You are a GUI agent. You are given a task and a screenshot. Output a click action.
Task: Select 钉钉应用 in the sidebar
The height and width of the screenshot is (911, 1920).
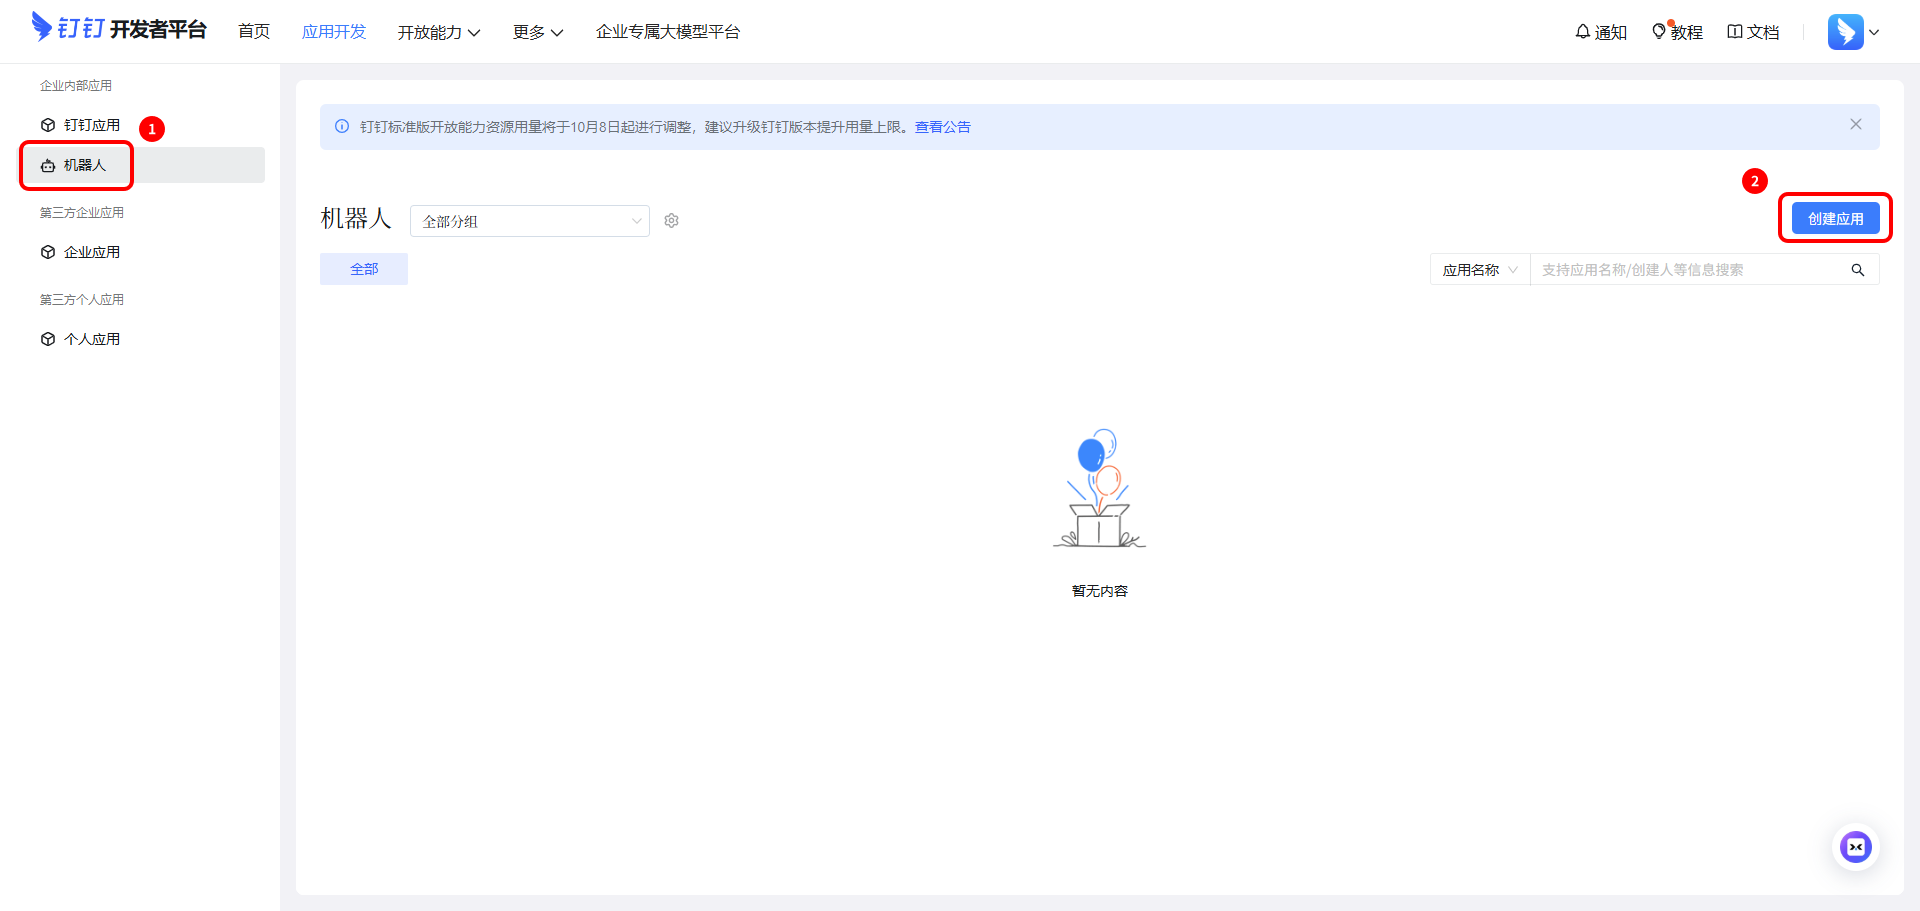tap(91, 125)
